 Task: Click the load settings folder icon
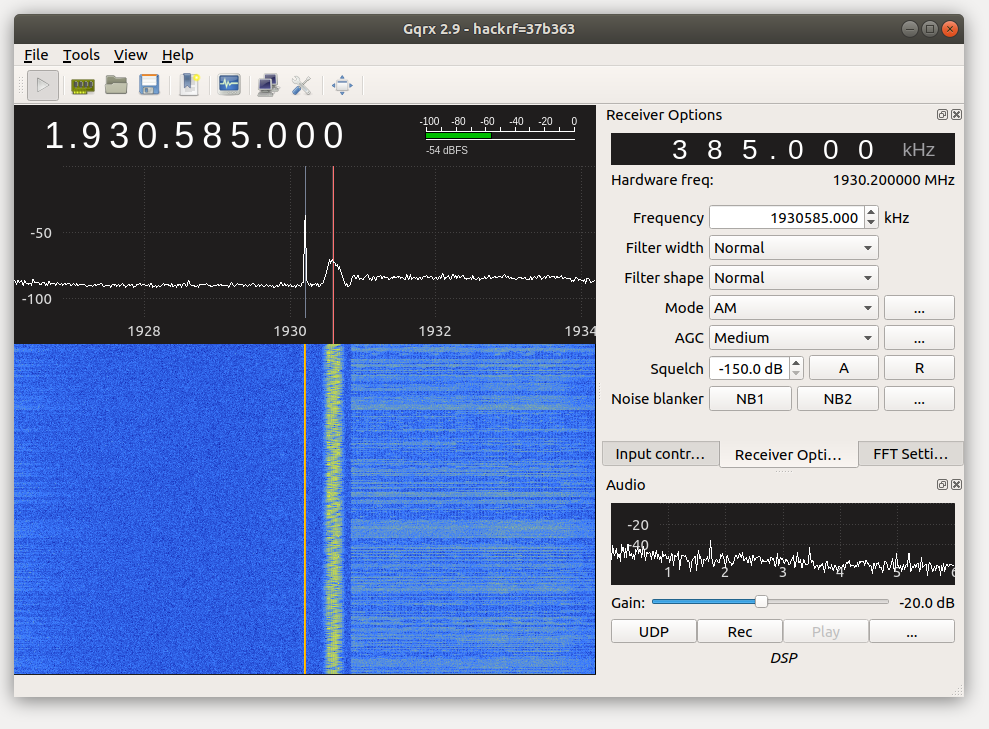(x=116, y=86)
